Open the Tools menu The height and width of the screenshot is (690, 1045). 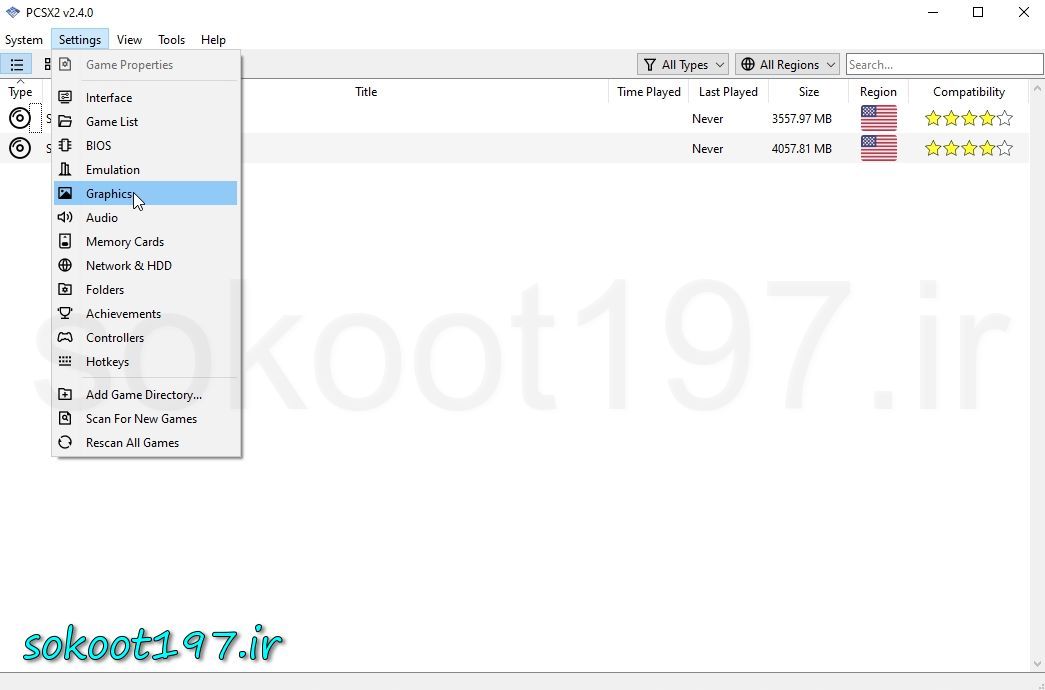171,40
